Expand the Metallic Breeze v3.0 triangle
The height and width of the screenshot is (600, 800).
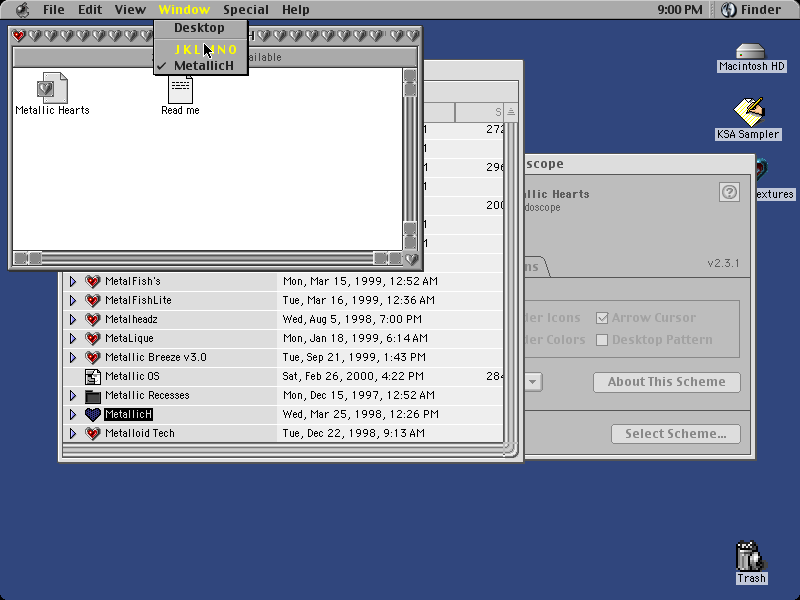[x=73, y=357]
